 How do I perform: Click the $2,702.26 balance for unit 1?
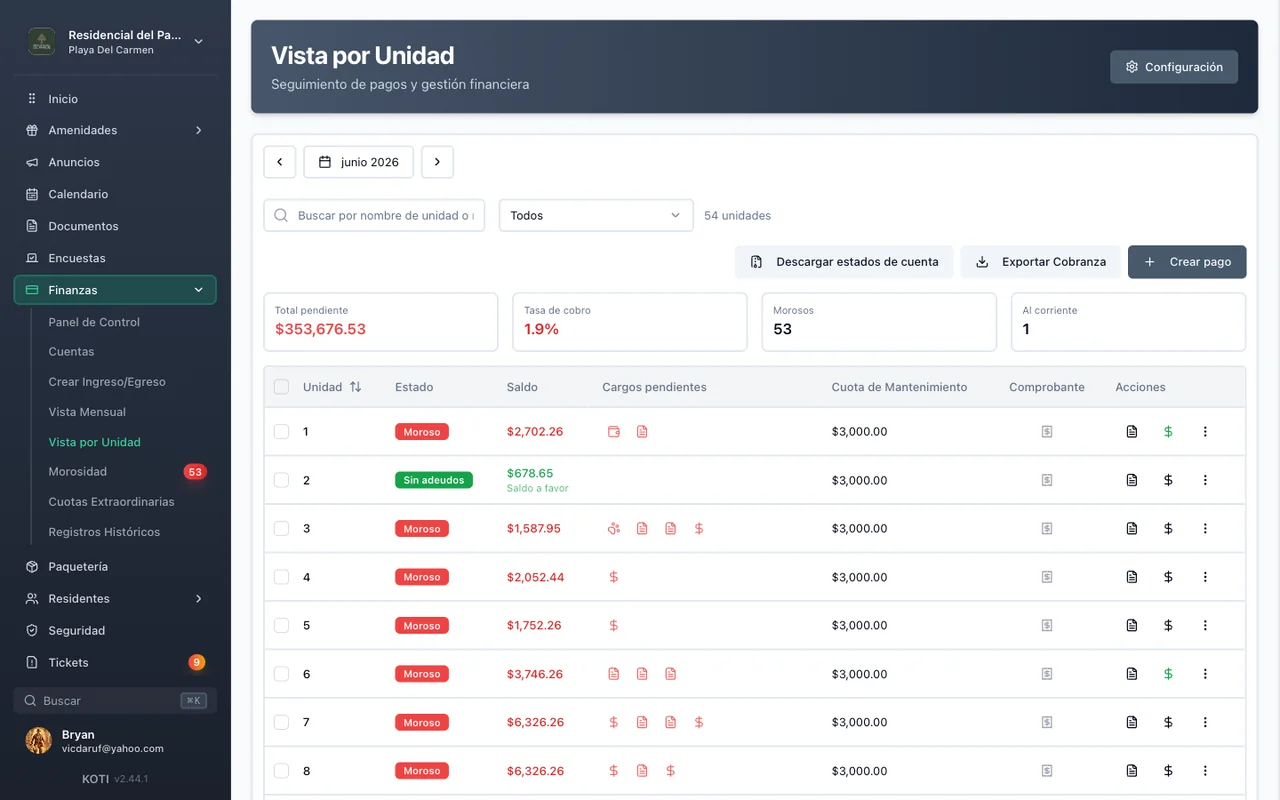[535, 432]
